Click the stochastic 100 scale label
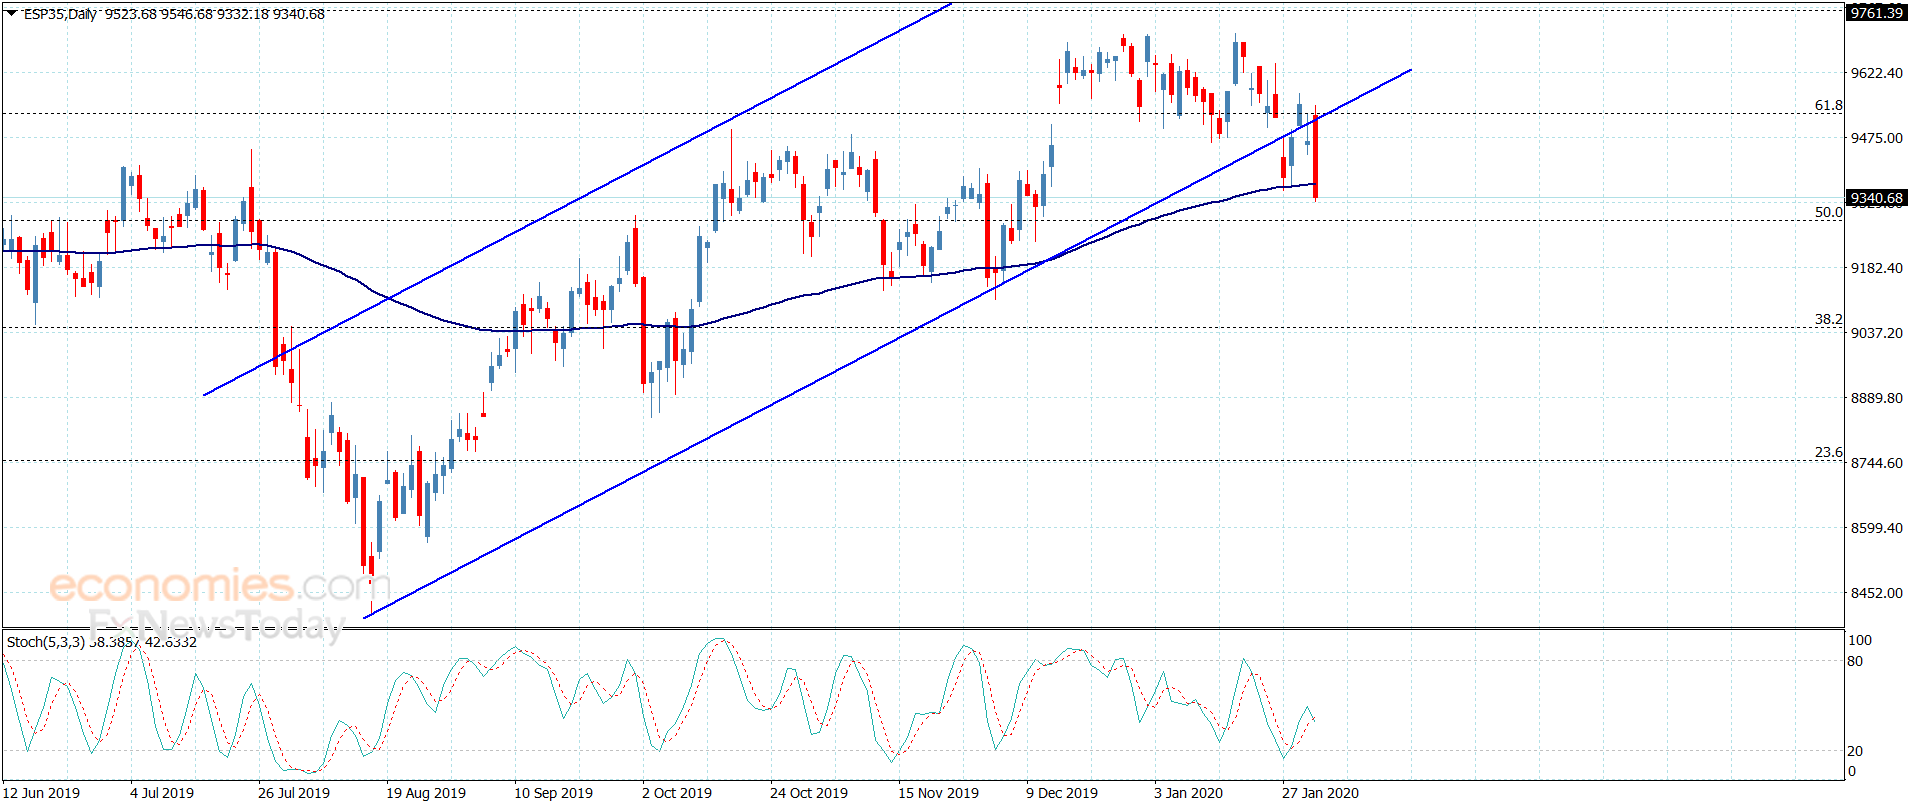Viewport: 1916px width, 807px height. click(1860, 640)
